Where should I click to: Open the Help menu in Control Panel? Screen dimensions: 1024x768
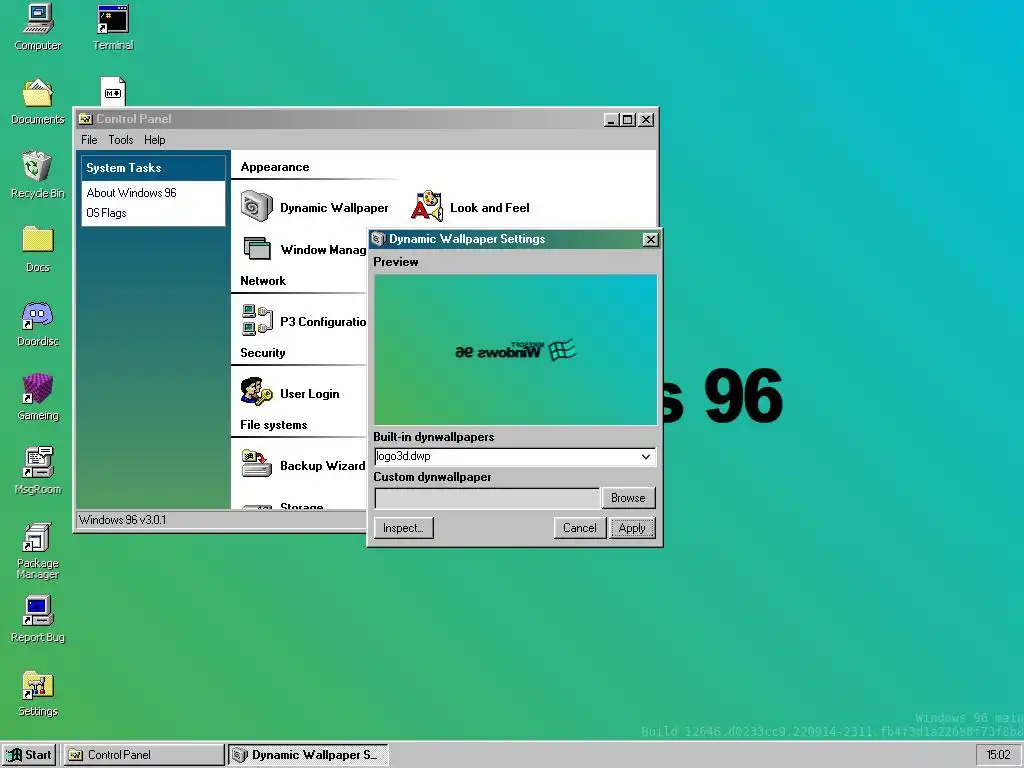point(155,140)
